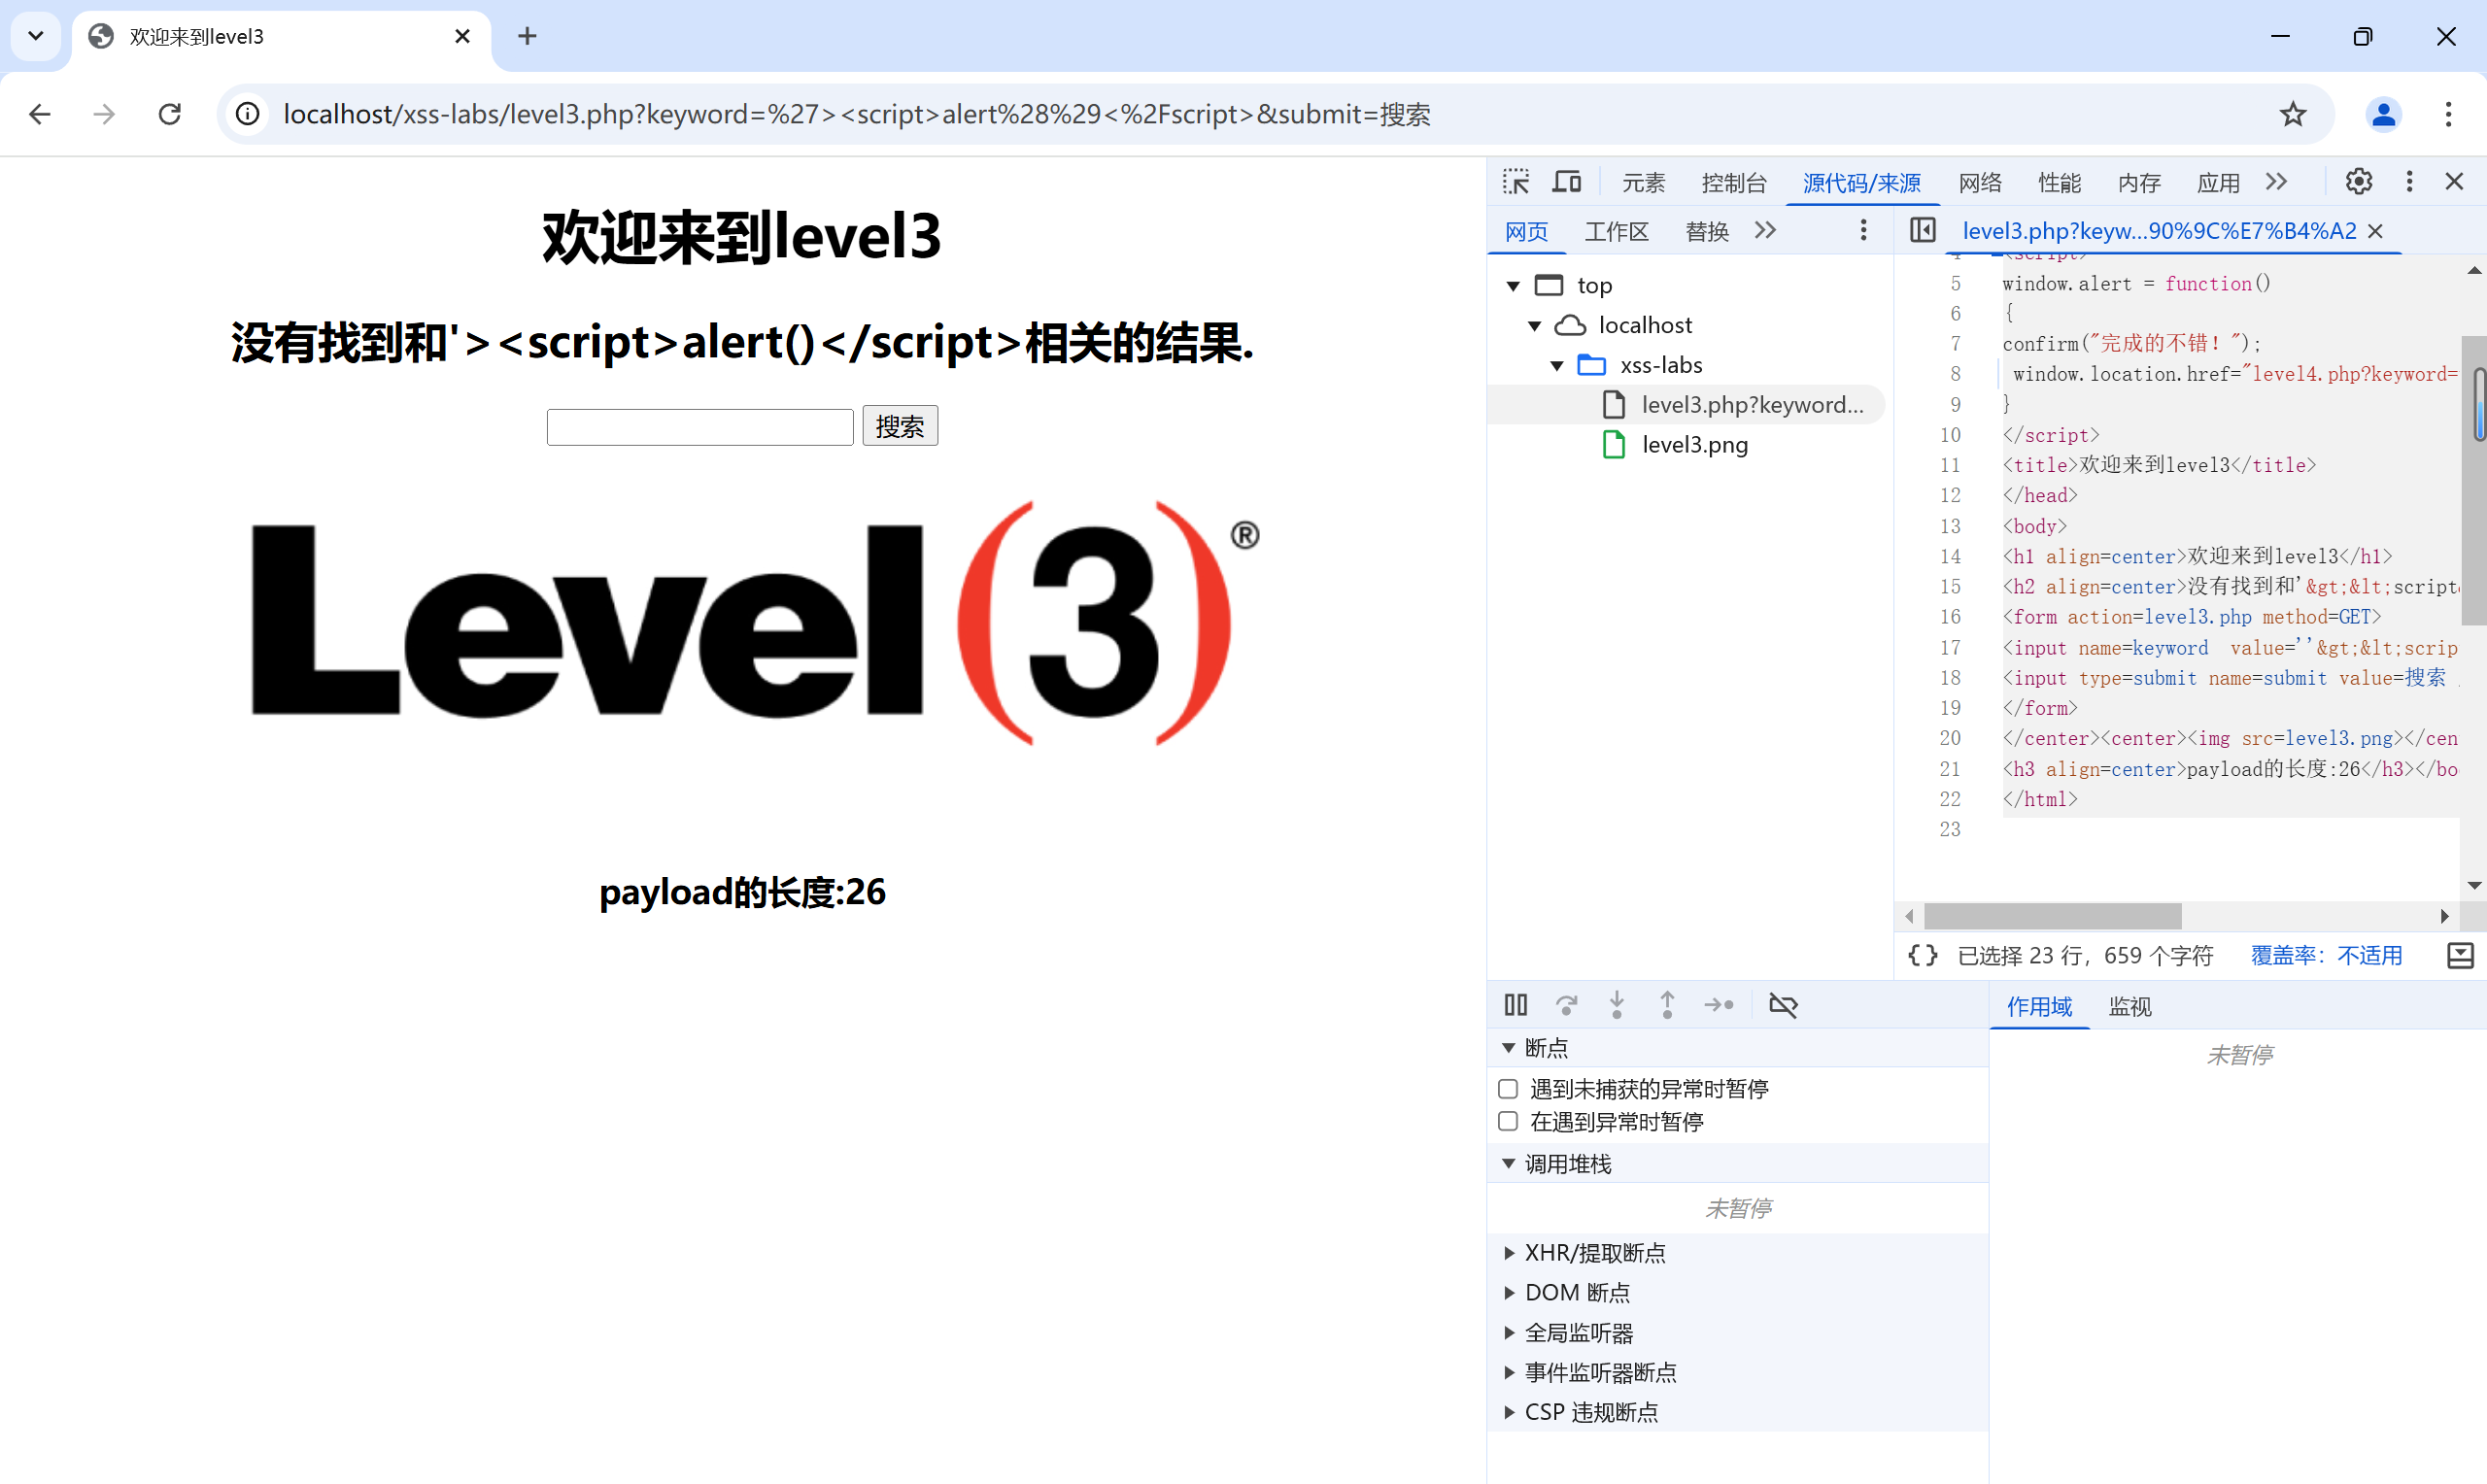Click the step into next function icon
Viewport: 2487px width, 1484px height.
click(1616, 1005)
